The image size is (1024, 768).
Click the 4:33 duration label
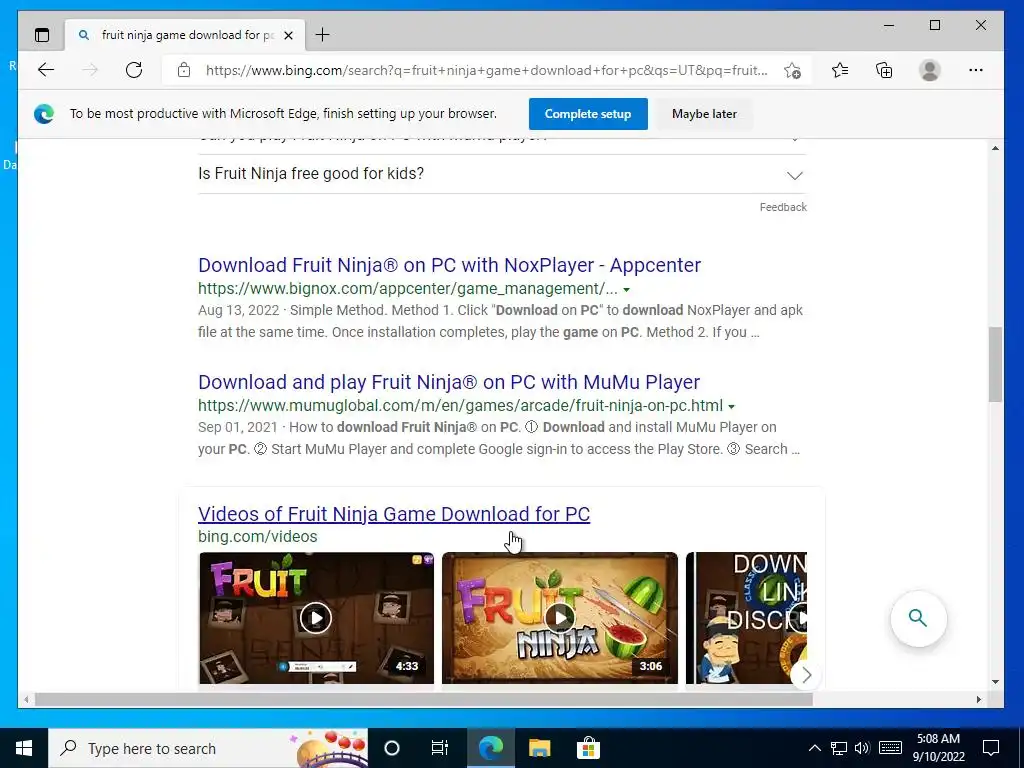[x=406, y=666]
